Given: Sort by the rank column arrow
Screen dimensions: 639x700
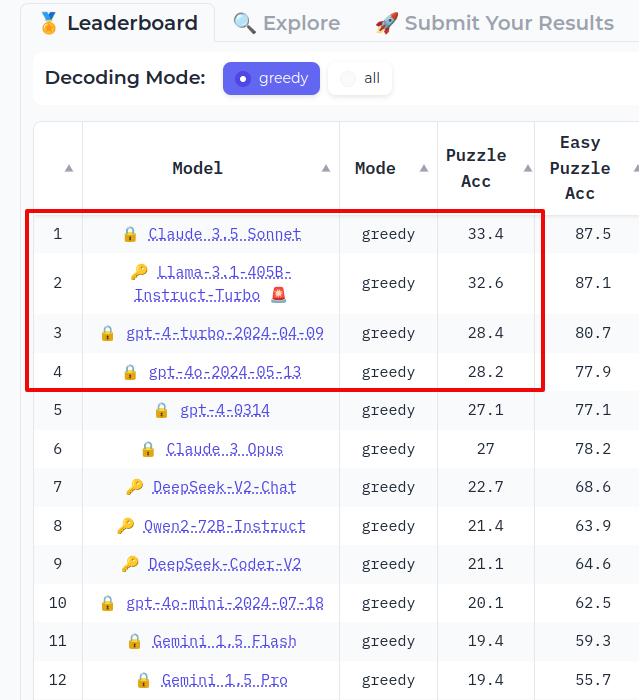Looking at the screenshot, I should tap(69, 168).
